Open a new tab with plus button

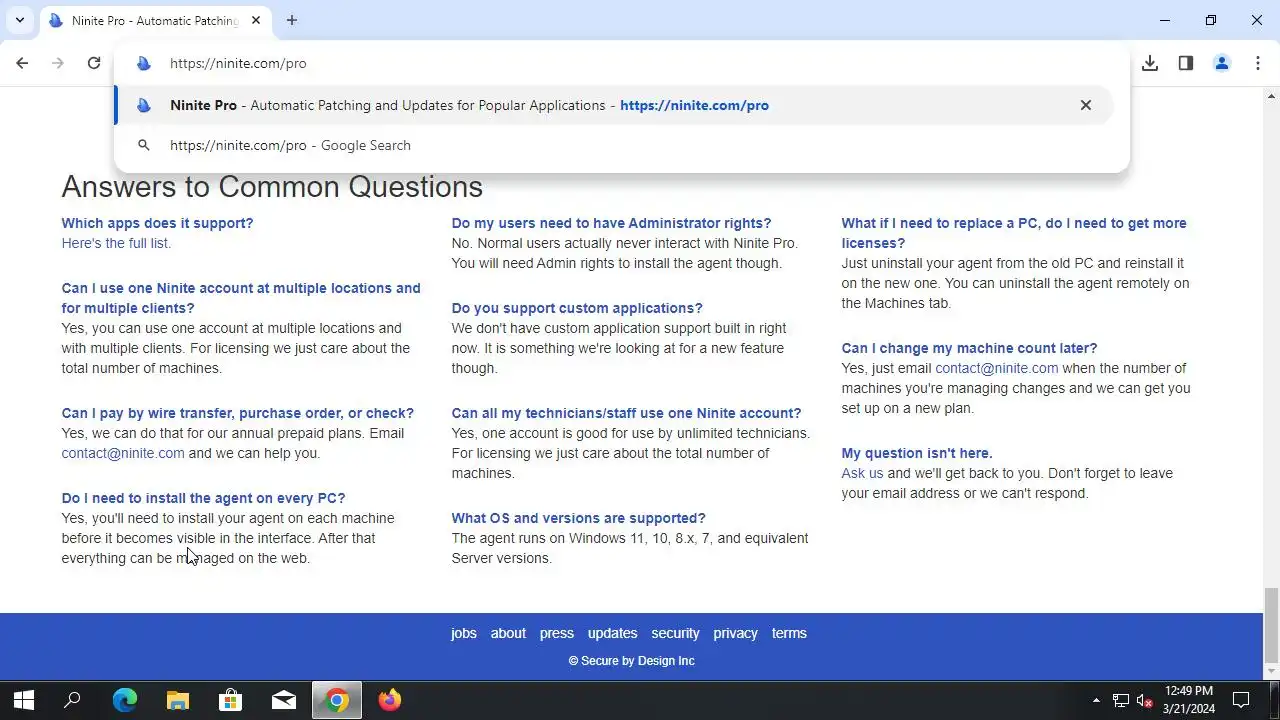[x=291, y=20]
